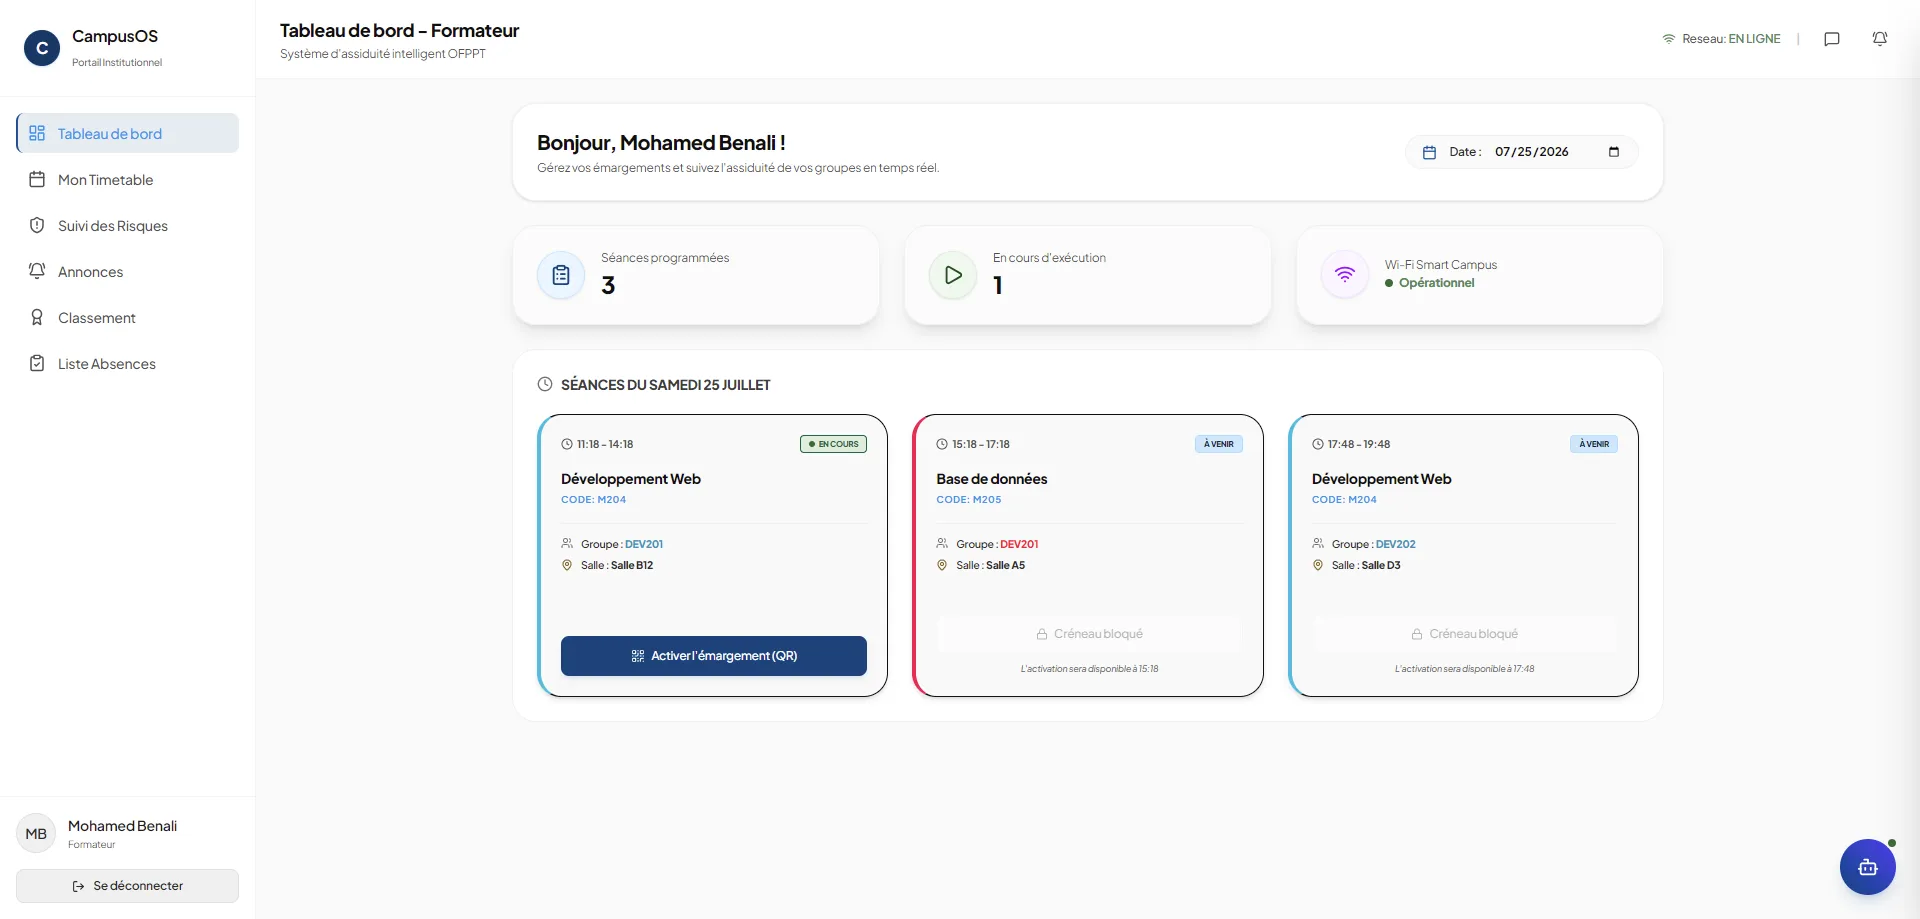Click Créneau bloqué on the 17:48 session card

pos(1464,634)
